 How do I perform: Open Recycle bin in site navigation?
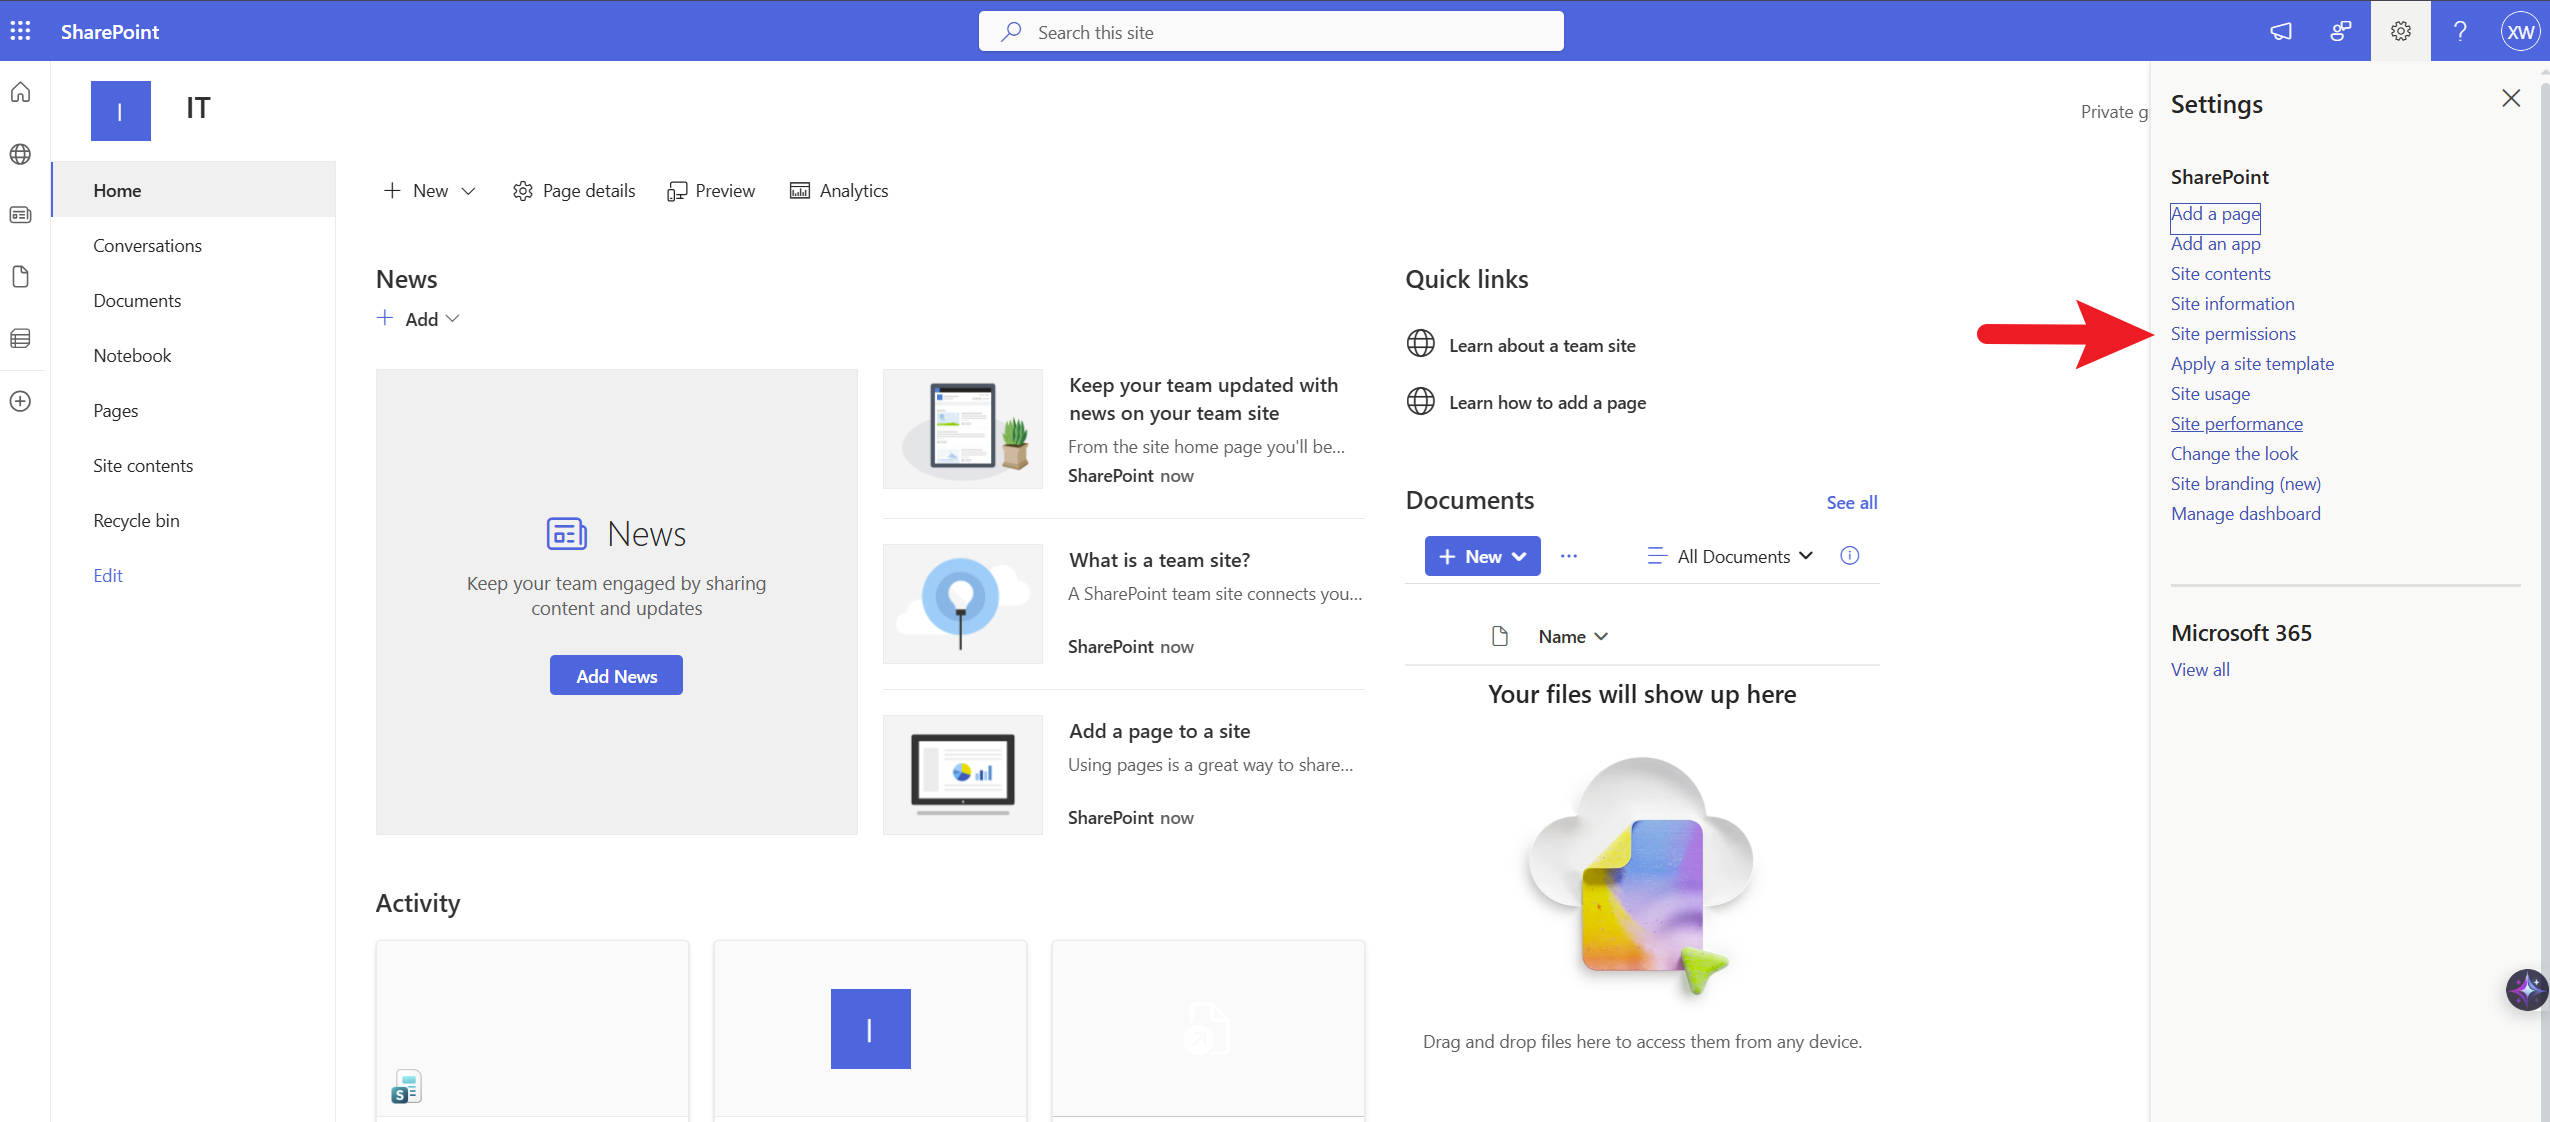click(136, 521)
